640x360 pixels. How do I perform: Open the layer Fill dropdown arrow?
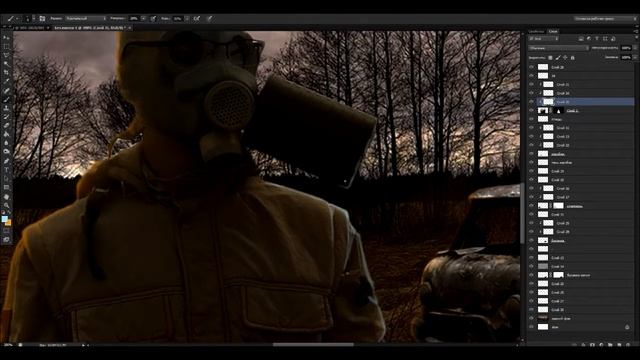pos(635,58)
